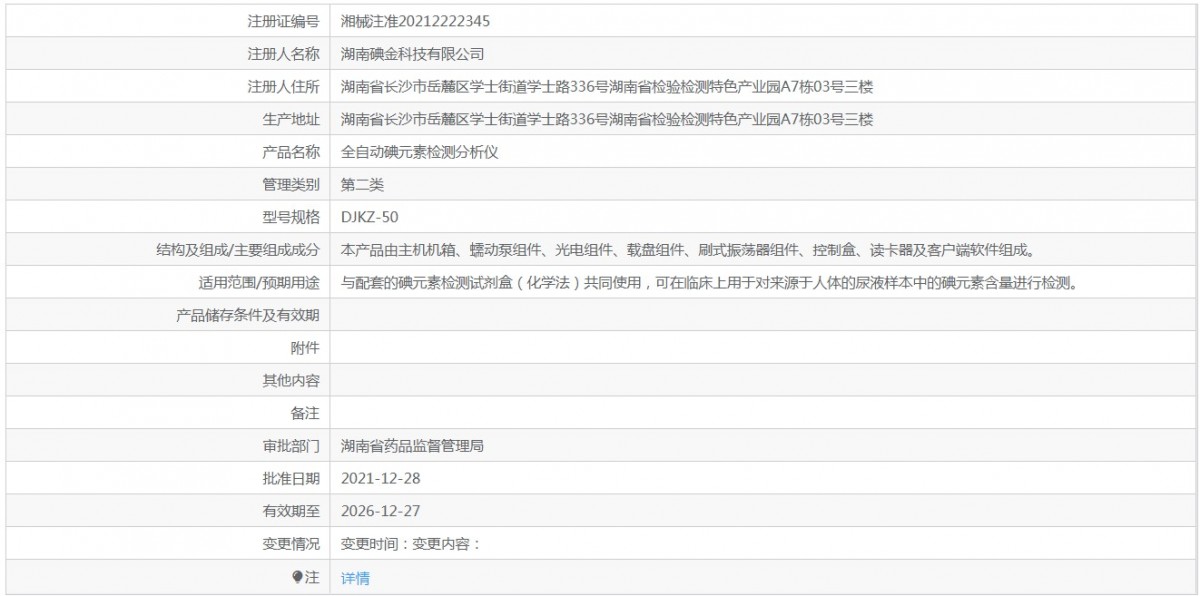
Task: Select the 注册人名称 label
Action: click(283, 53)
